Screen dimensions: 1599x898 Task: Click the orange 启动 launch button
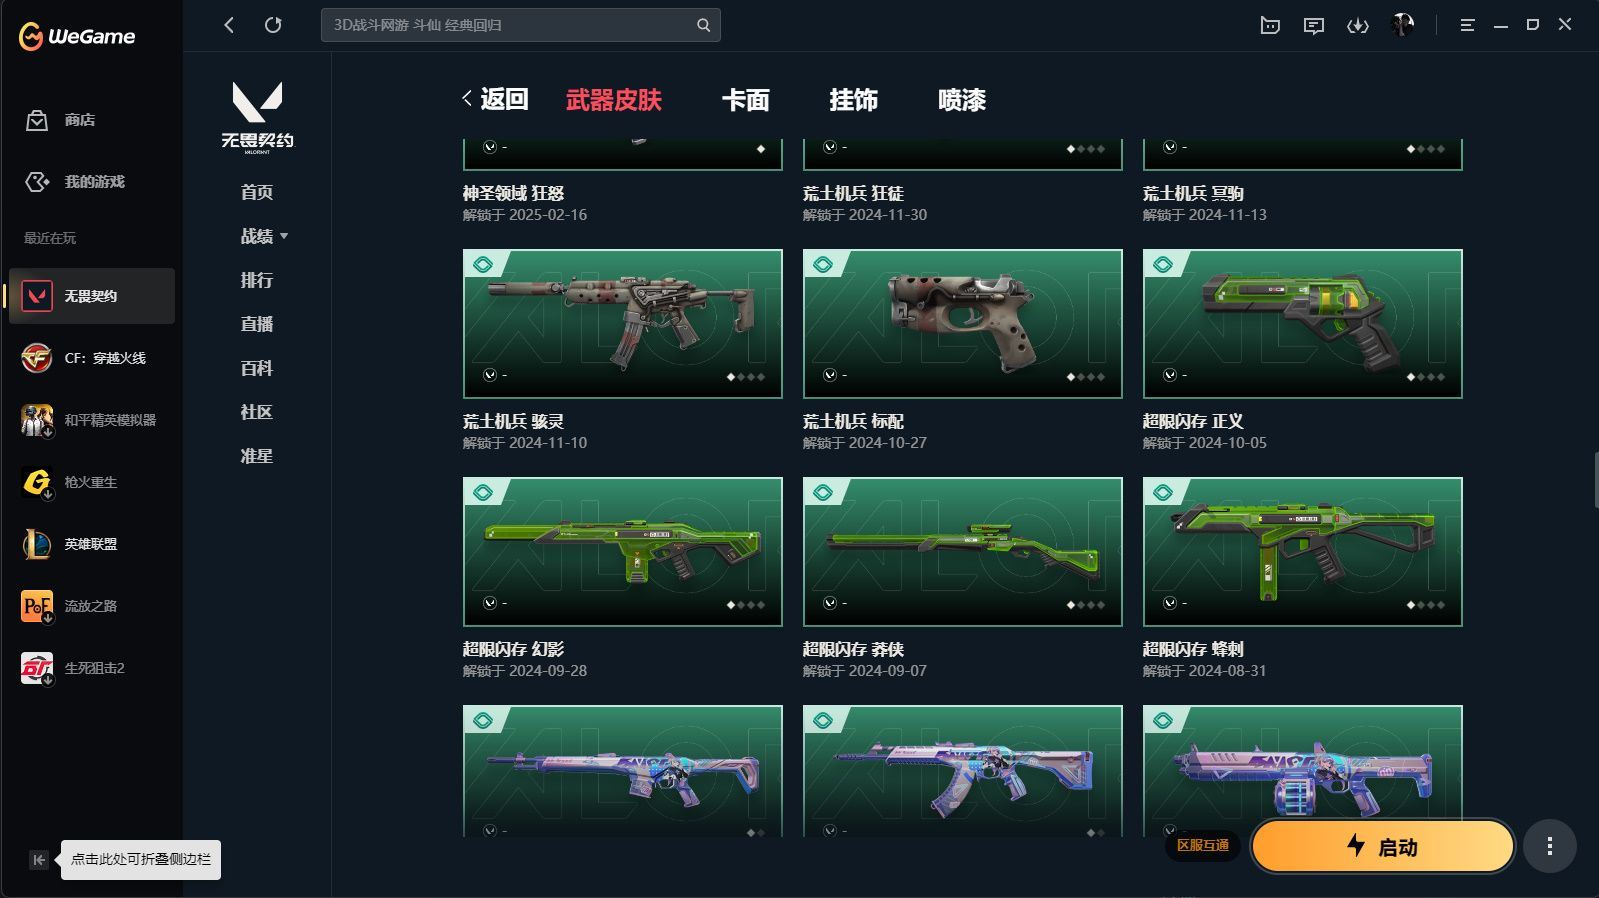pyautogui.click(x=1383, y=847)
